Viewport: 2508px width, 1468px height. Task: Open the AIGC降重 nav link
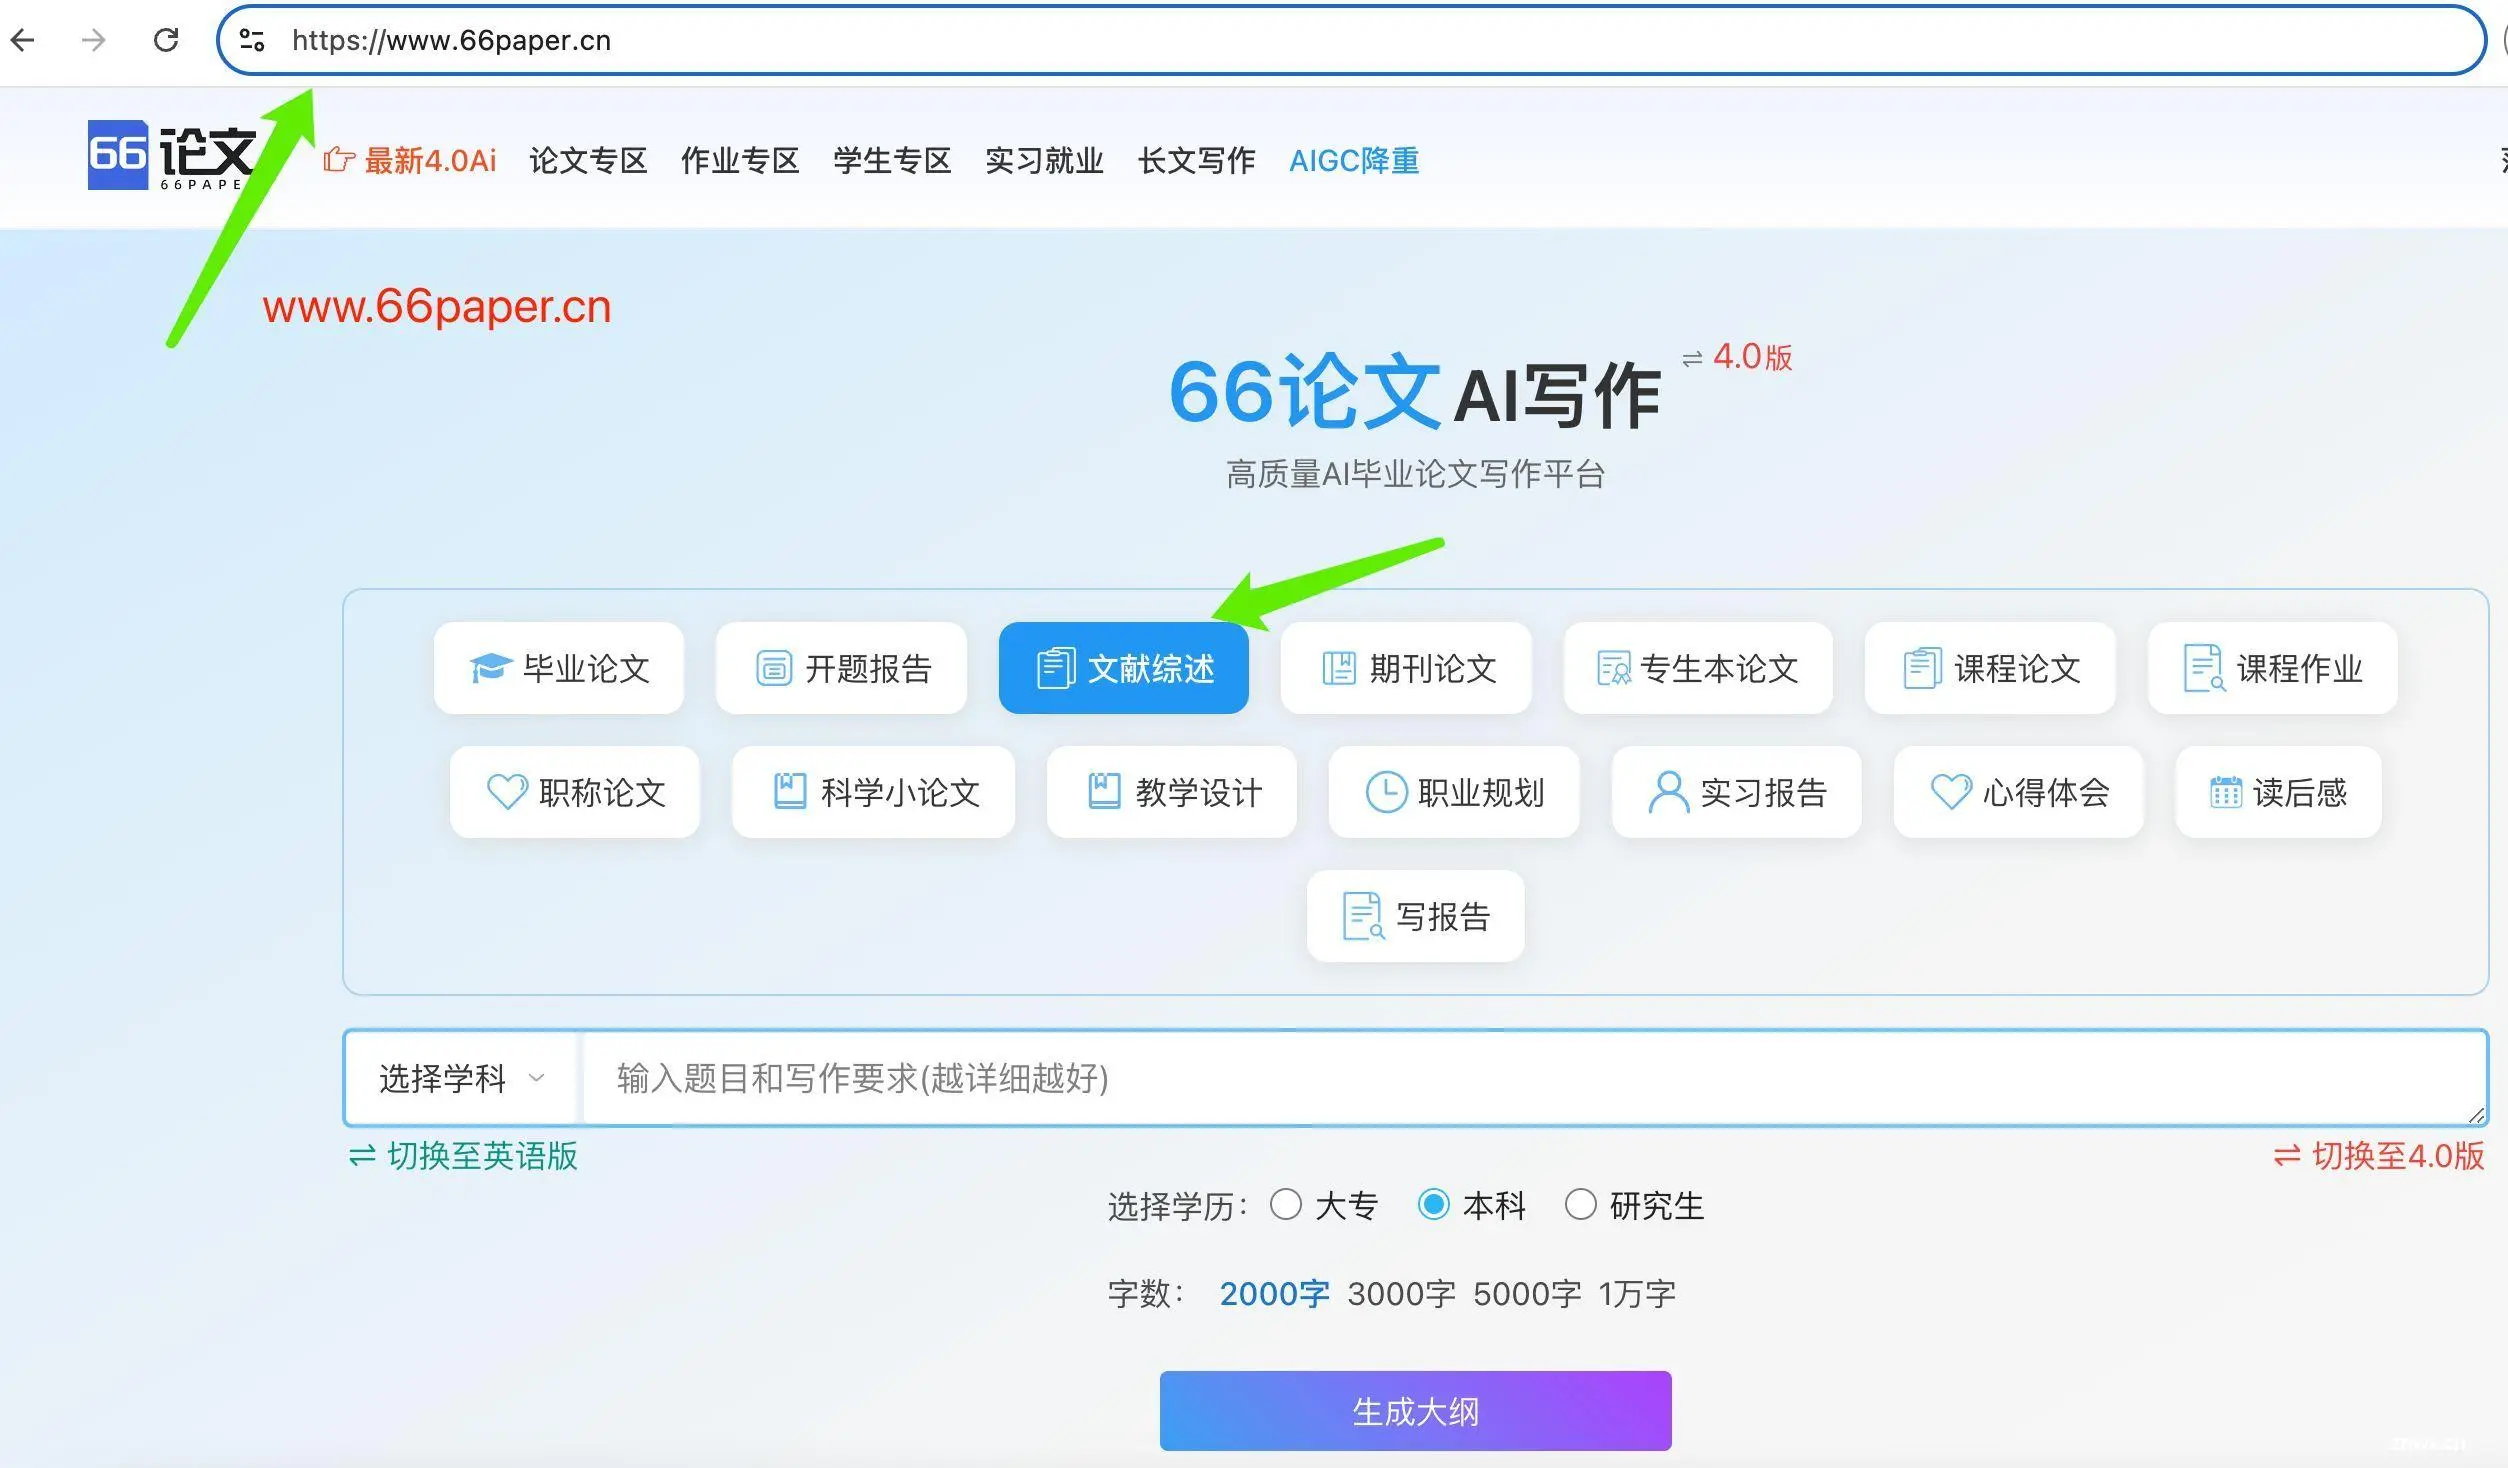click(x=1354, y=160)
